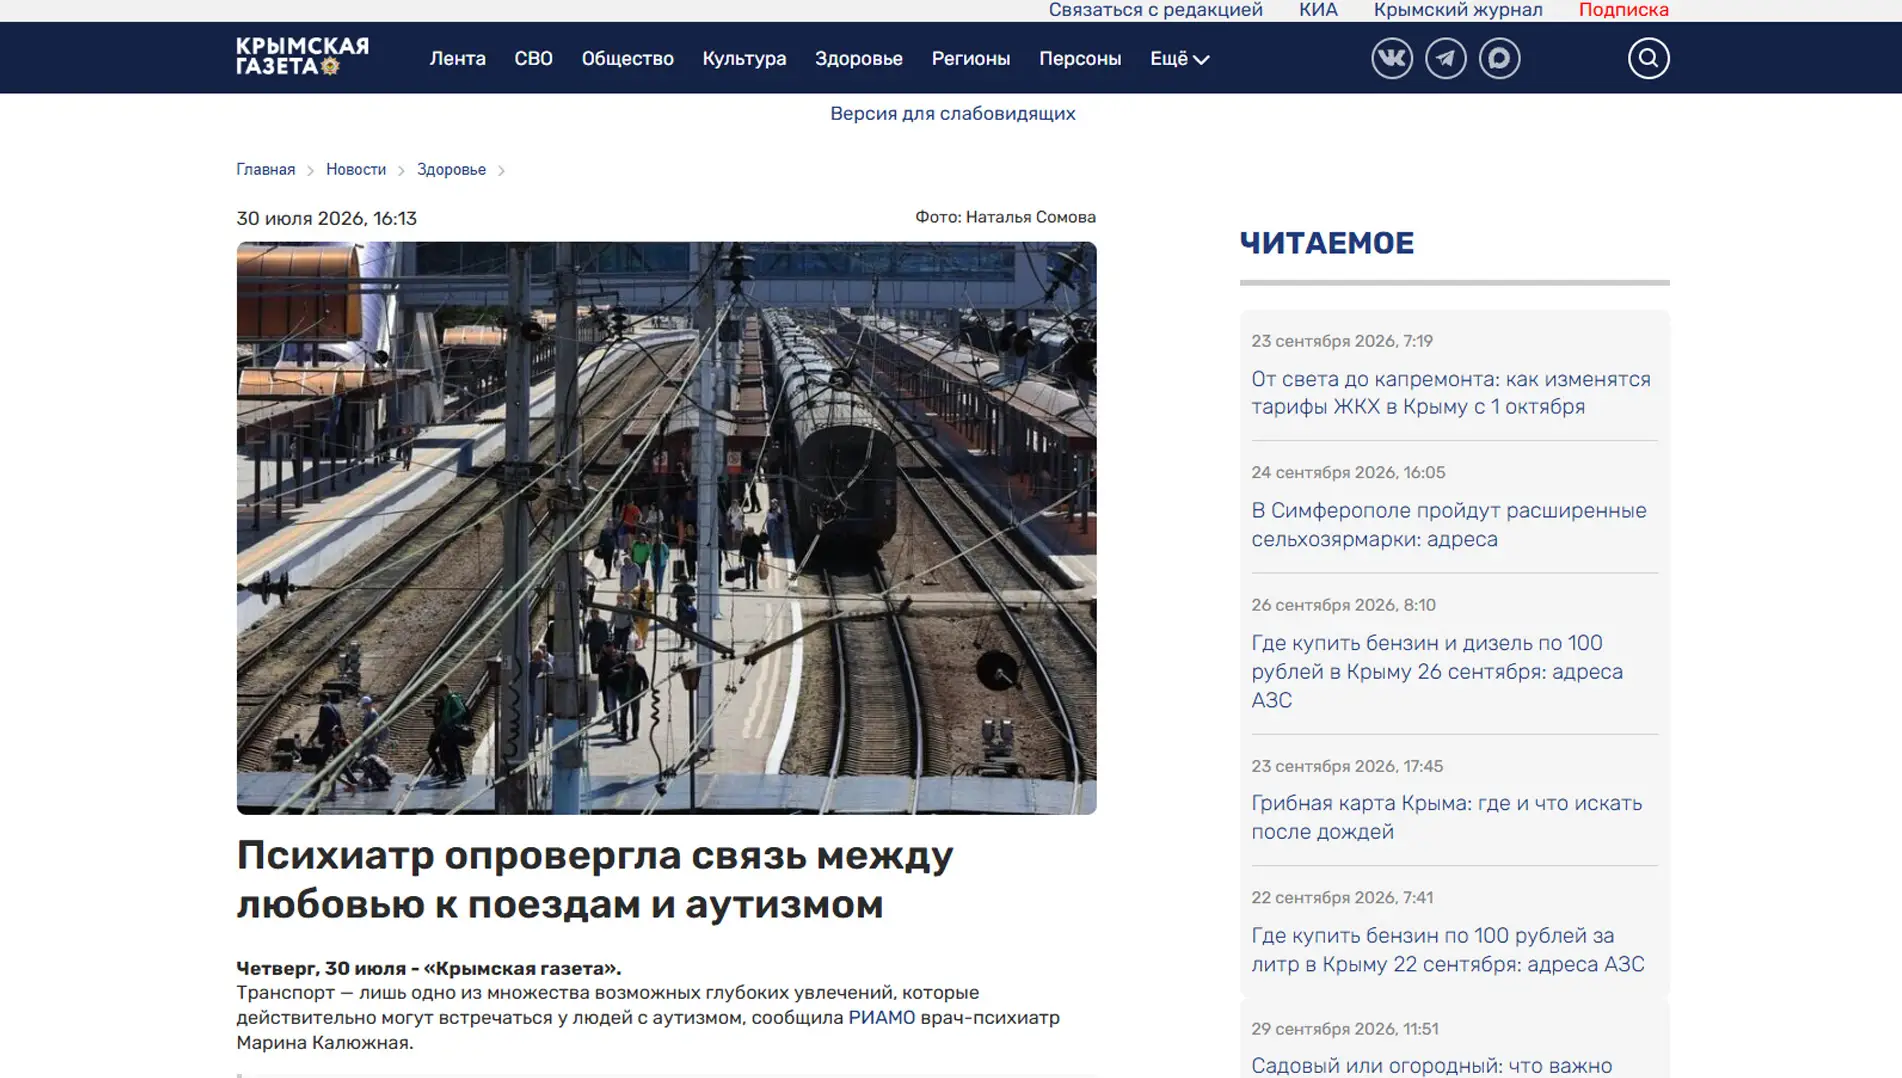Click photo credit Фото: Наталья Сомова

1005,217
